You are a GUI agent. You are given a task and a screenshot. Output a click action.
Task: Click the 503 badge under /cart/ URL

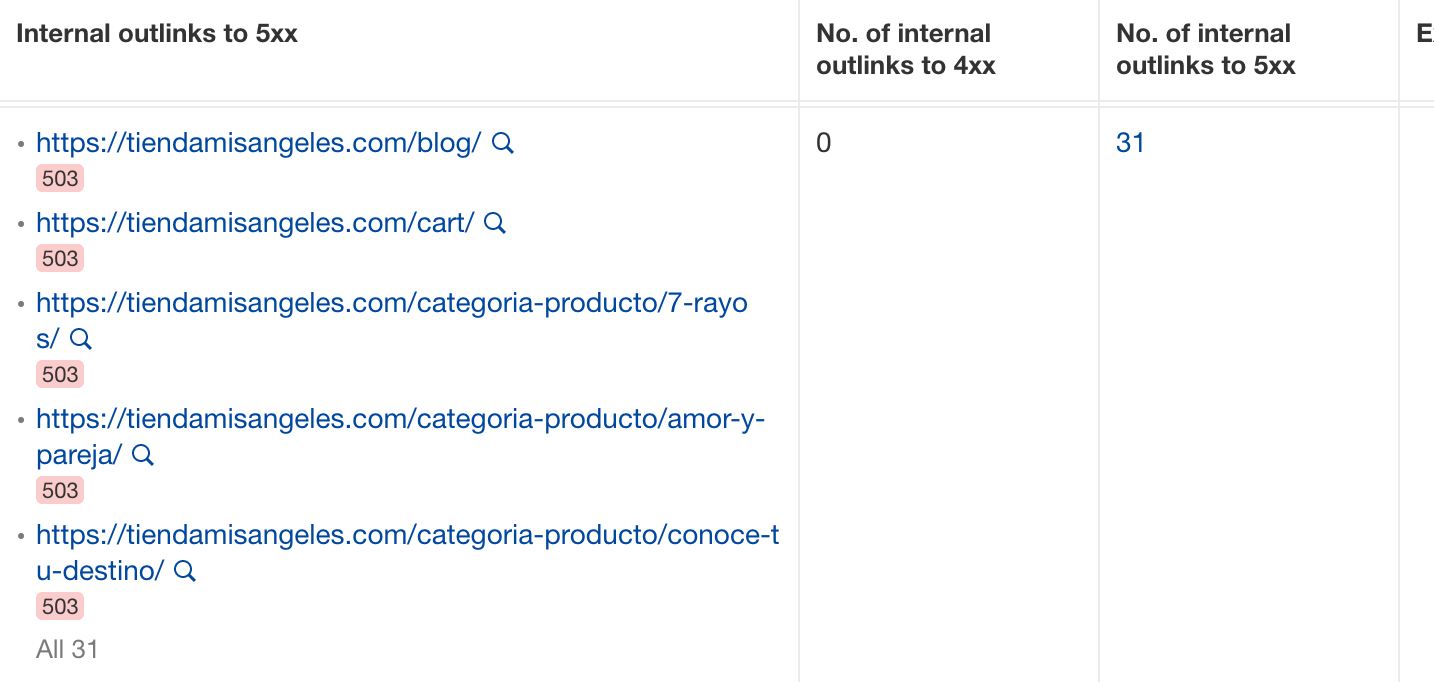click(60, 259)
